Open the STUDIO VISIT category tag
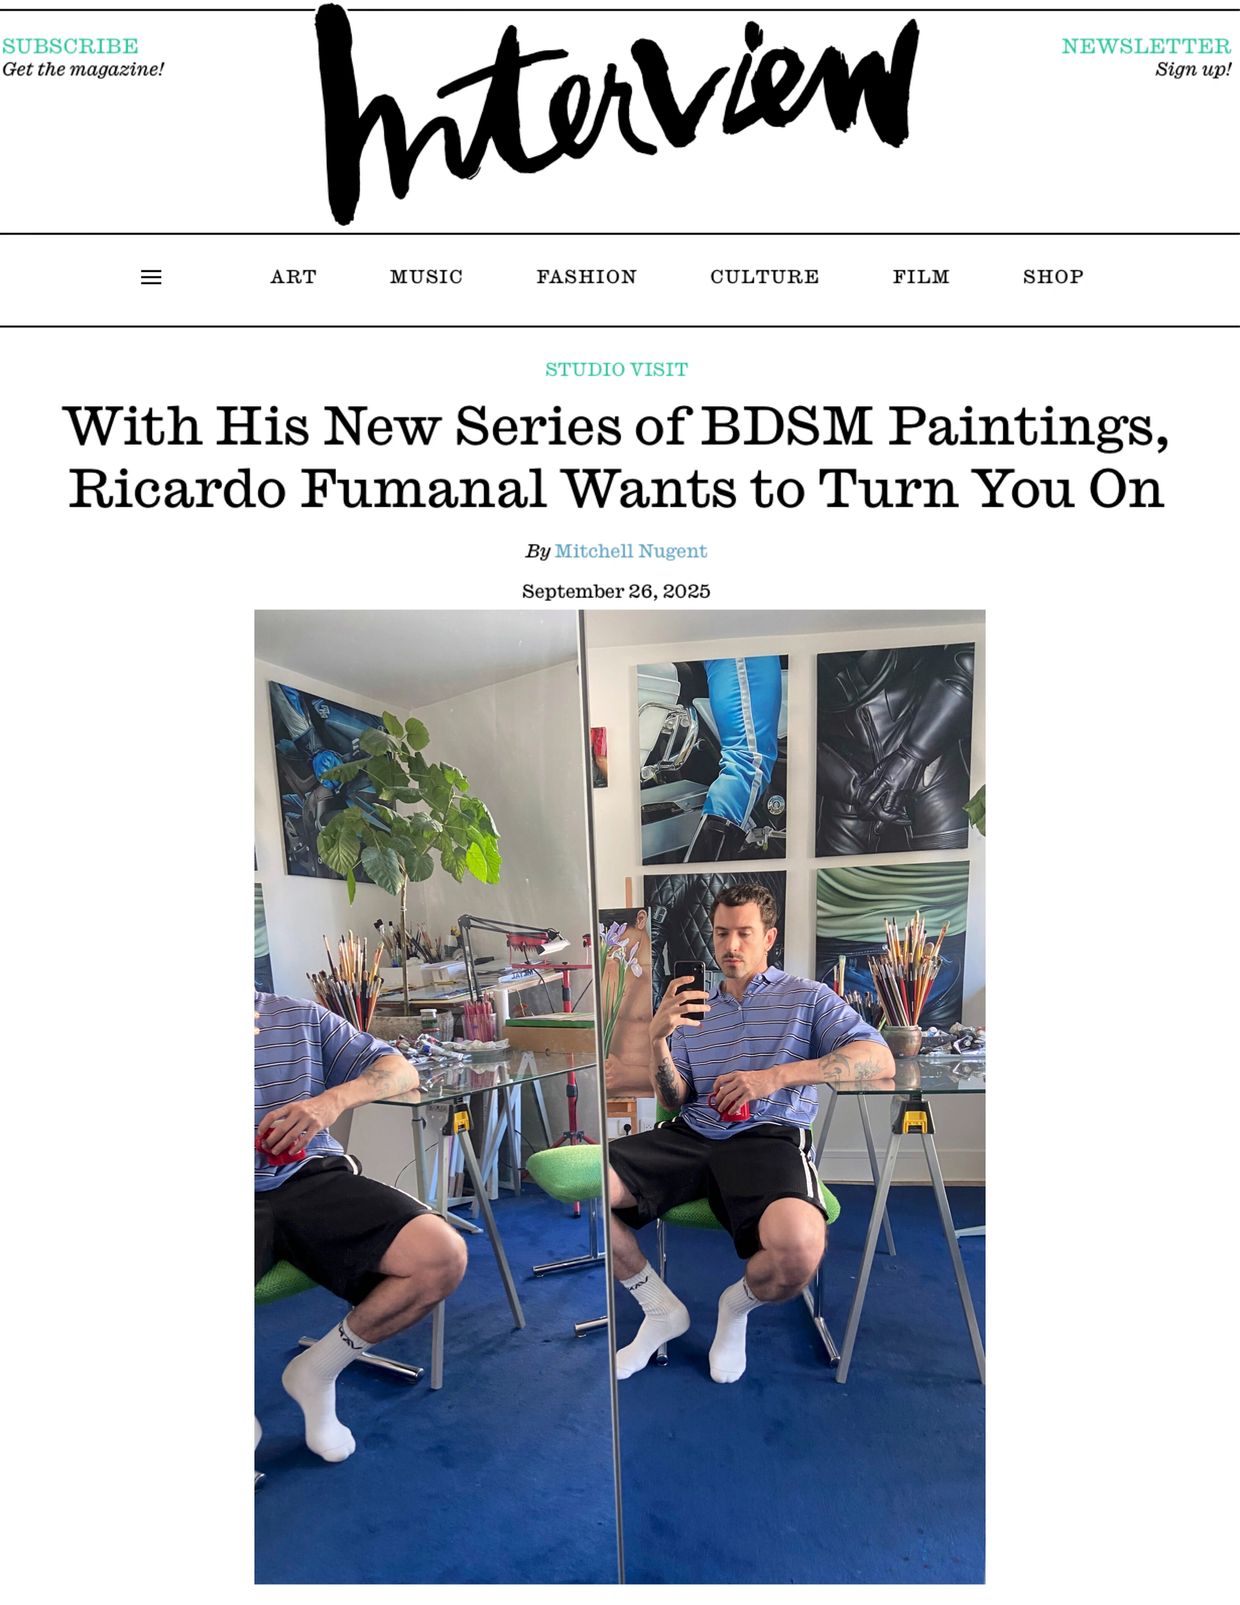The width and height of the screenshot is (1240, 1605). point(616,369)
